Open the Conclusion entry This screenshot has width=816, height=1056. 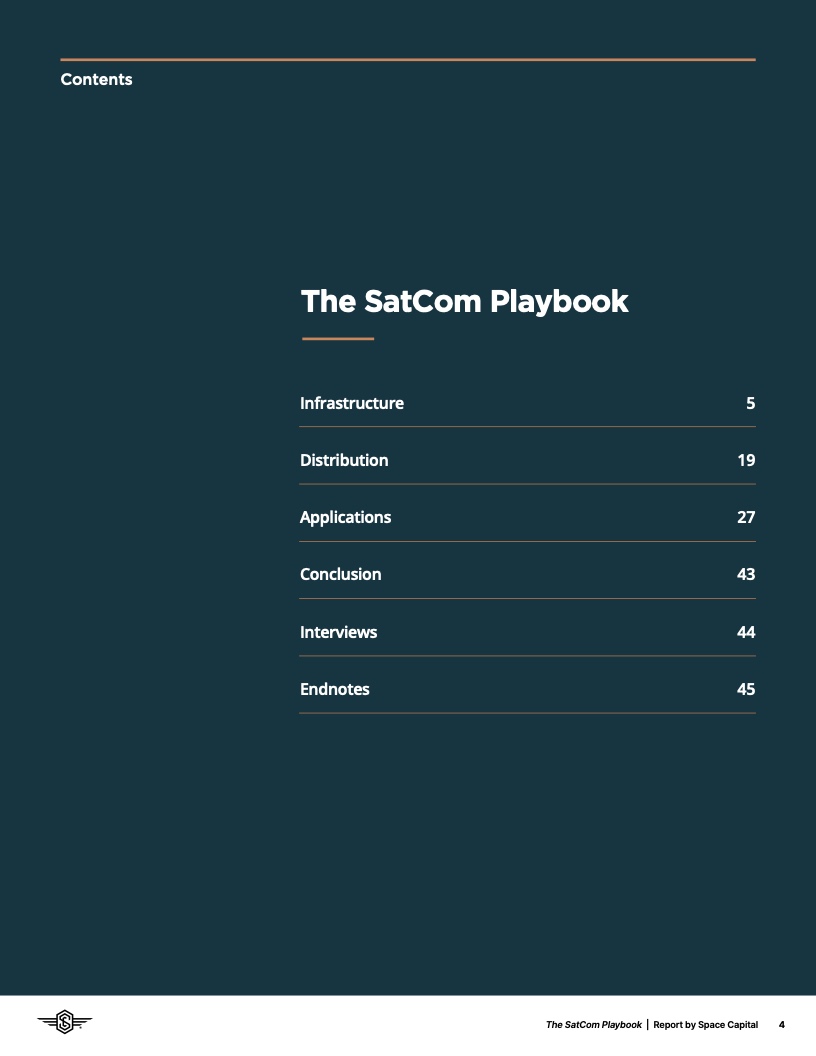[x=340, y=575]
